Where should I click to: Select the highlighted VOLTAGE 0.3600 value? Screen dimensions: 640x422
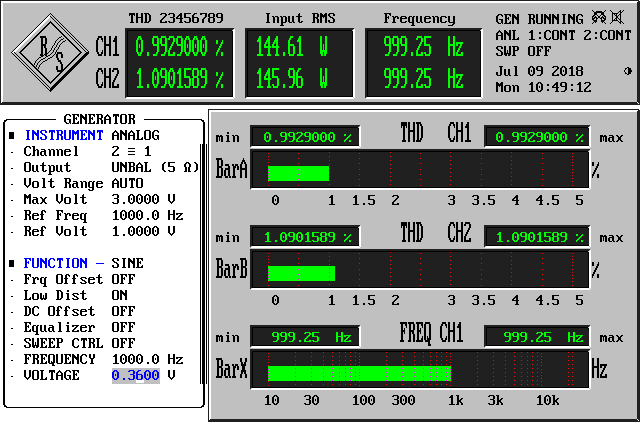click(136, 375)
